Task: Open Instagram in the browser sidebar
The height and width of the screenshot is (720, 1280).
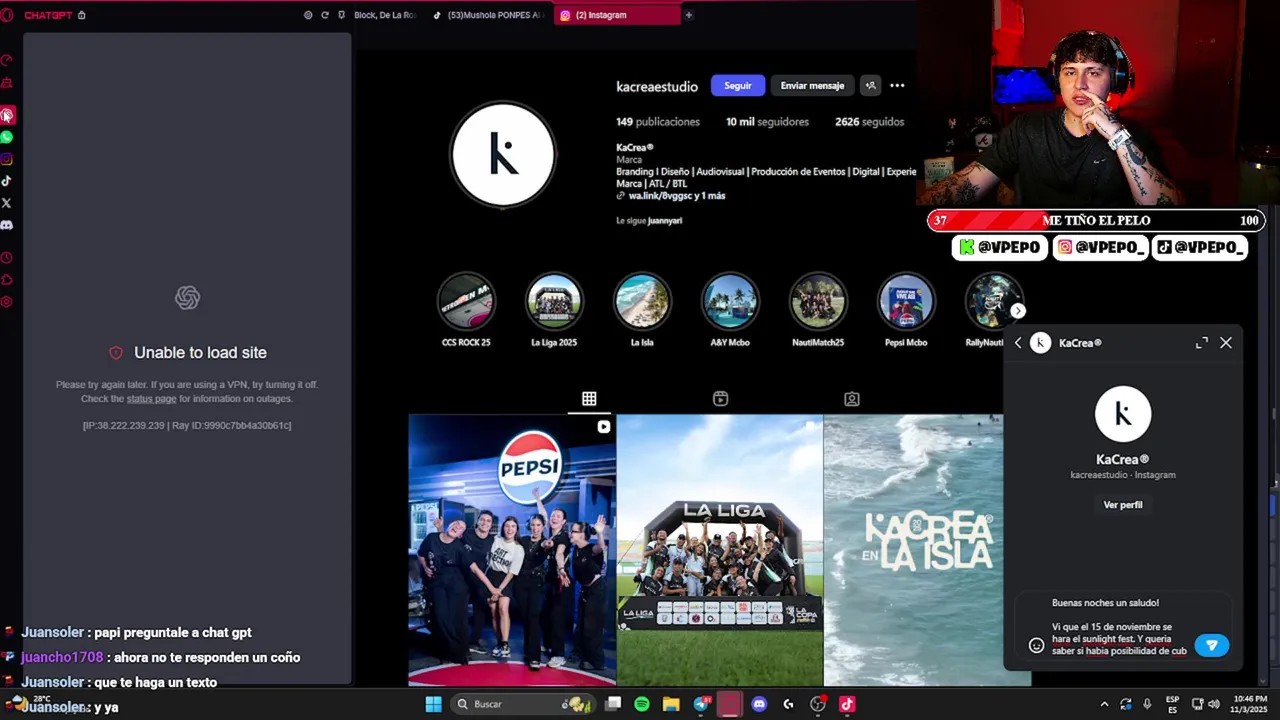Action: (x=6, y=159)
